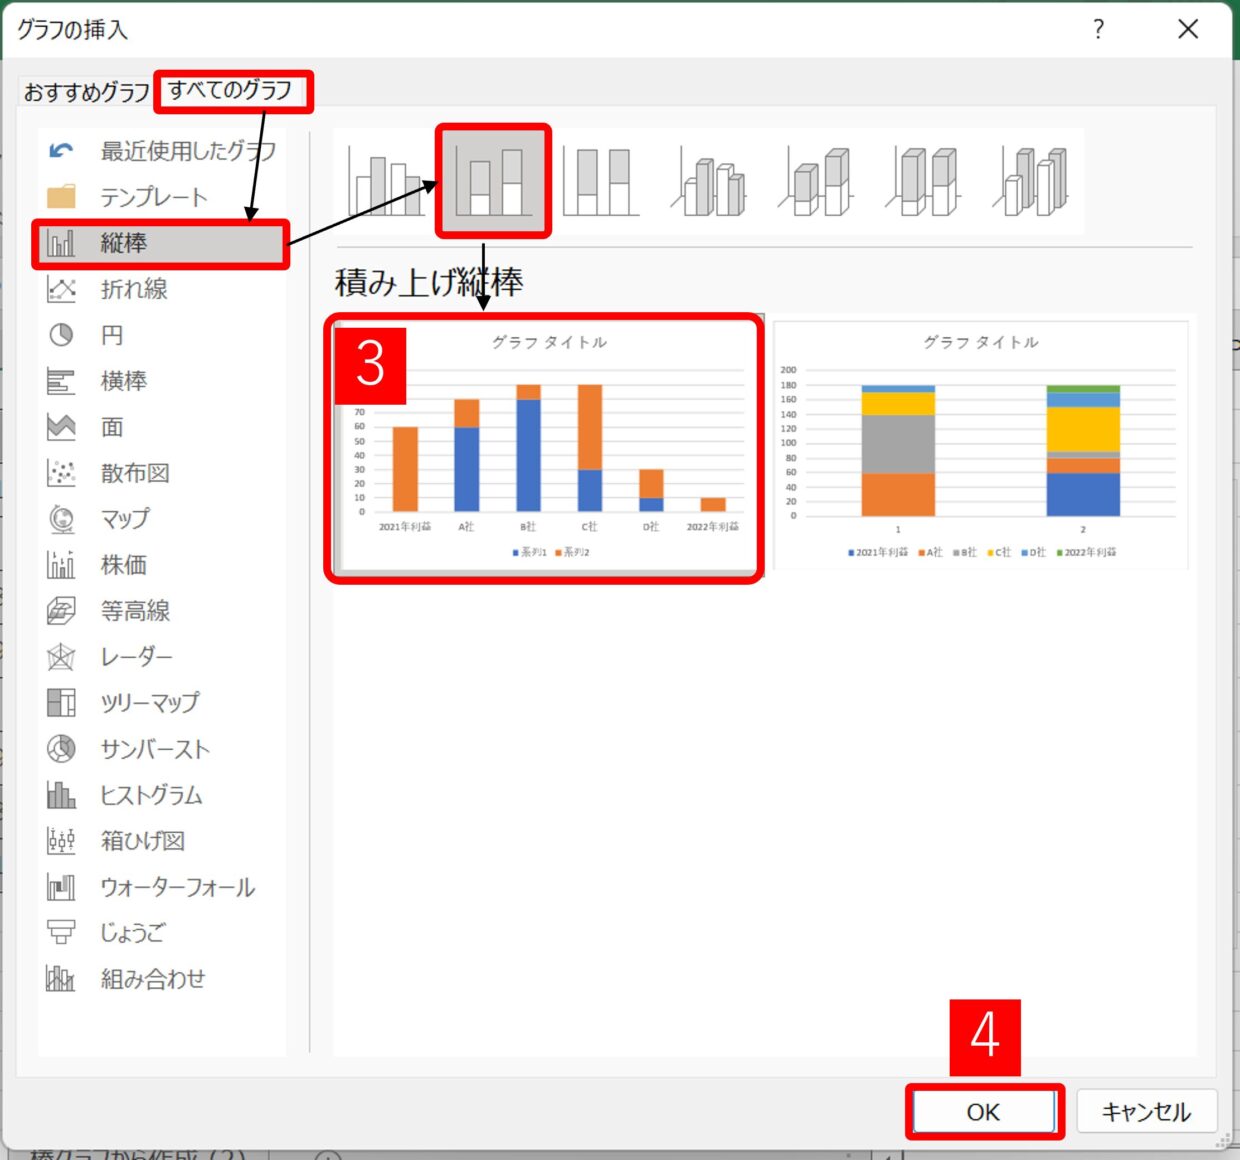Click the help question mark icon
This screenshot has width=1240, height=1160.
pyautogui.click(x=1098, y=29)
